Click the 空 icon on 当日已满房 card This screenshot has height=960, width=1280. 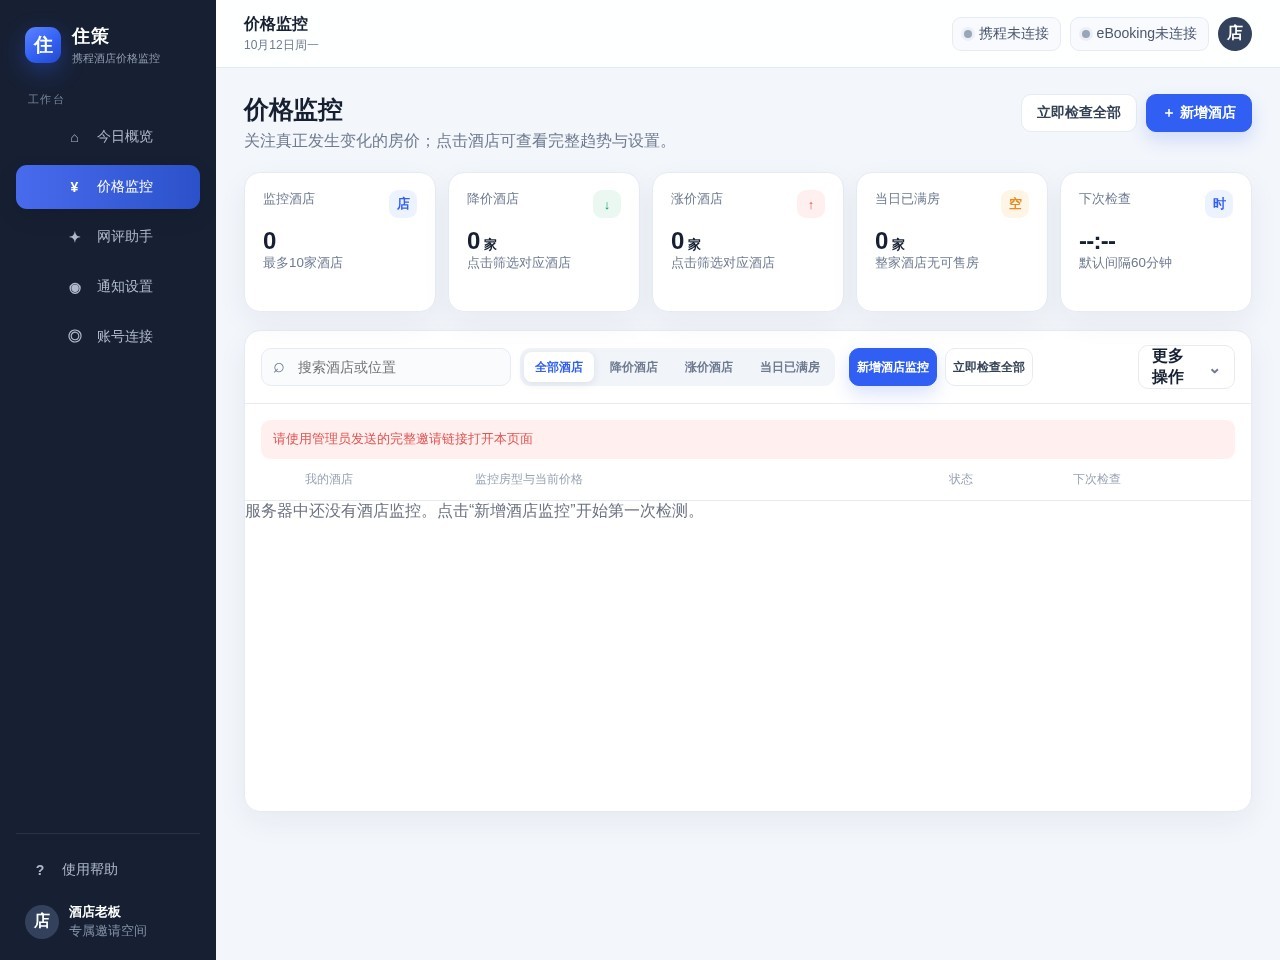pos(1015,204)
